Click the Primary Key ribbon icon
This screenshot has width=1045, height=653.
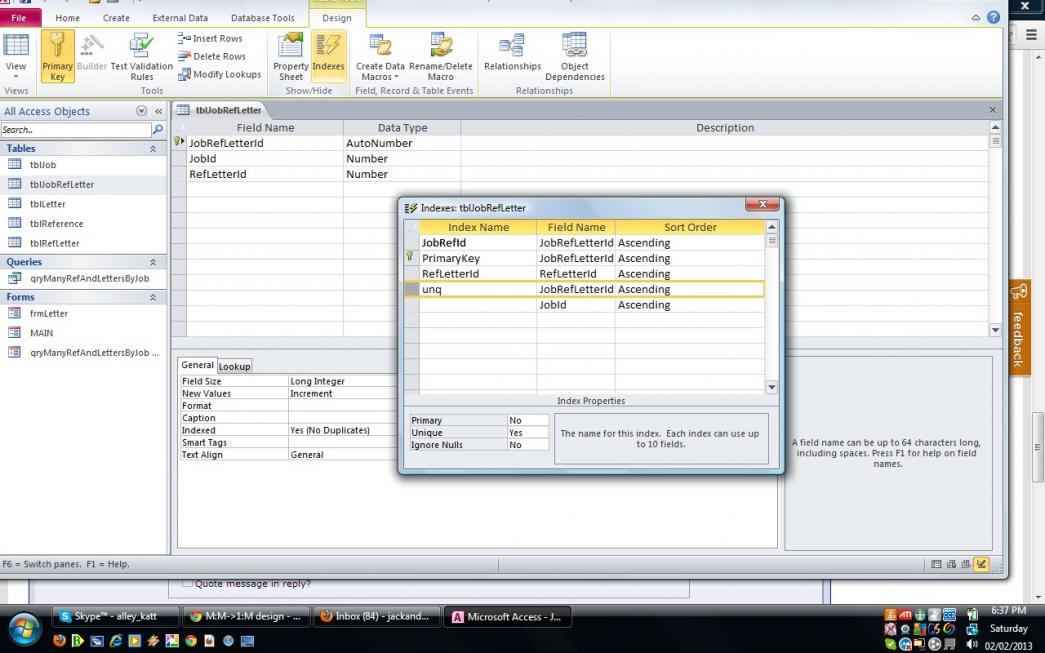coord(58,55)
